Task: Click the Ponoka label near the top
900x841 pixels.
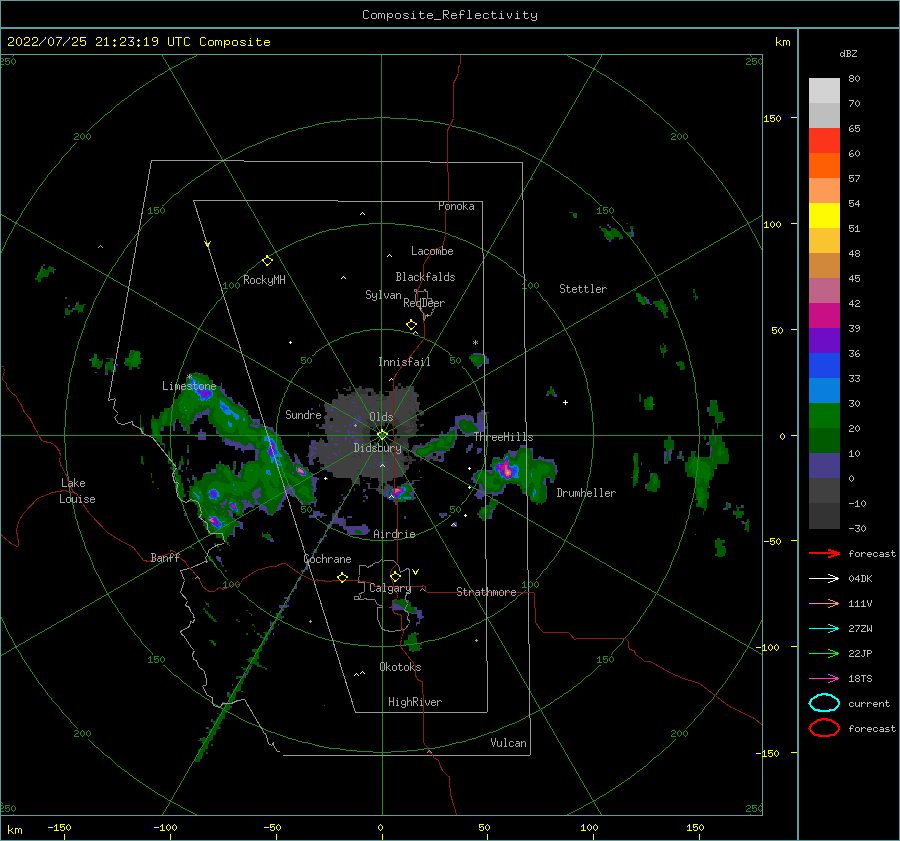Action: point(456,206)
